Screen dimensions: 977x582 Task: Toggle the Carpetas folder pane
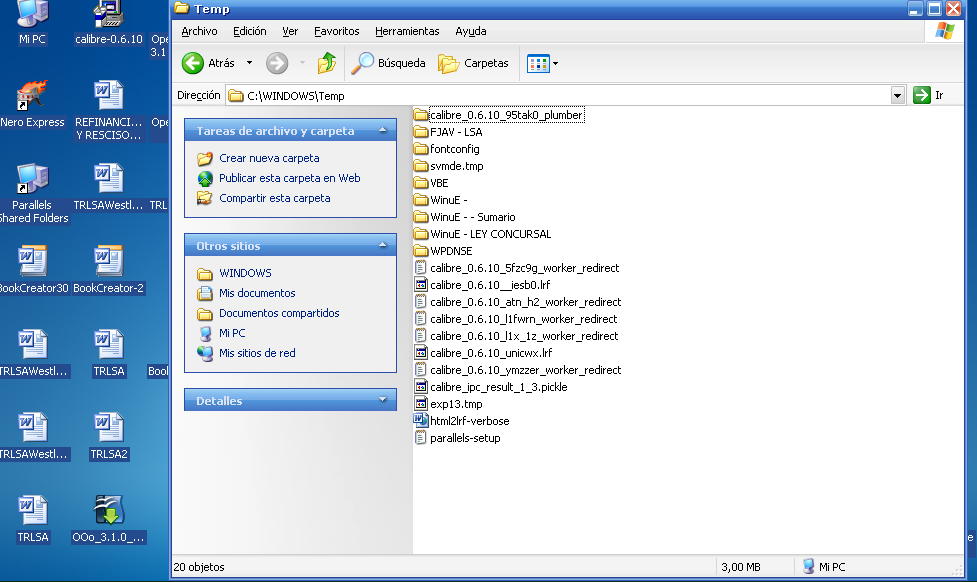(x=473, y=63)
